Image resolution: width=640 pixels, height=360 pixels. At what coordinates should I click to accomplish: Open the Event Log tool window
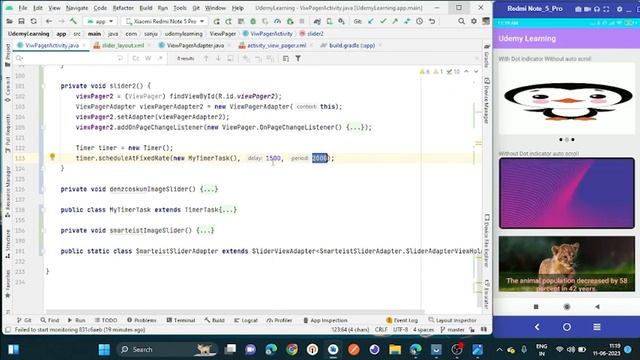402,320
